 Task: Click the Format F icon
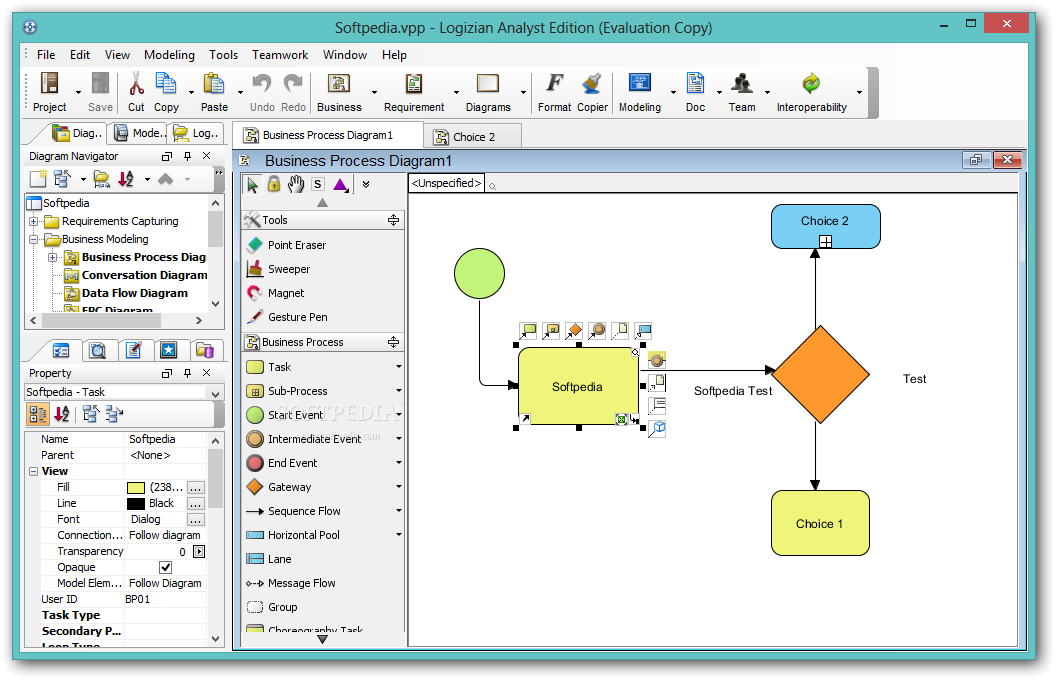click(x=554, y=84)
